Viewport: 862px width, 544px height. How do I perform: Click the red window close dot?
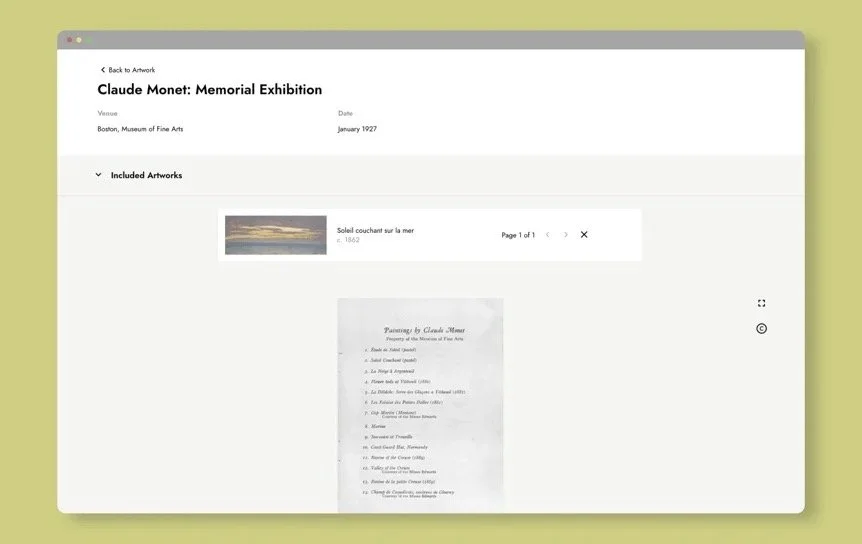tap(70, 40)
